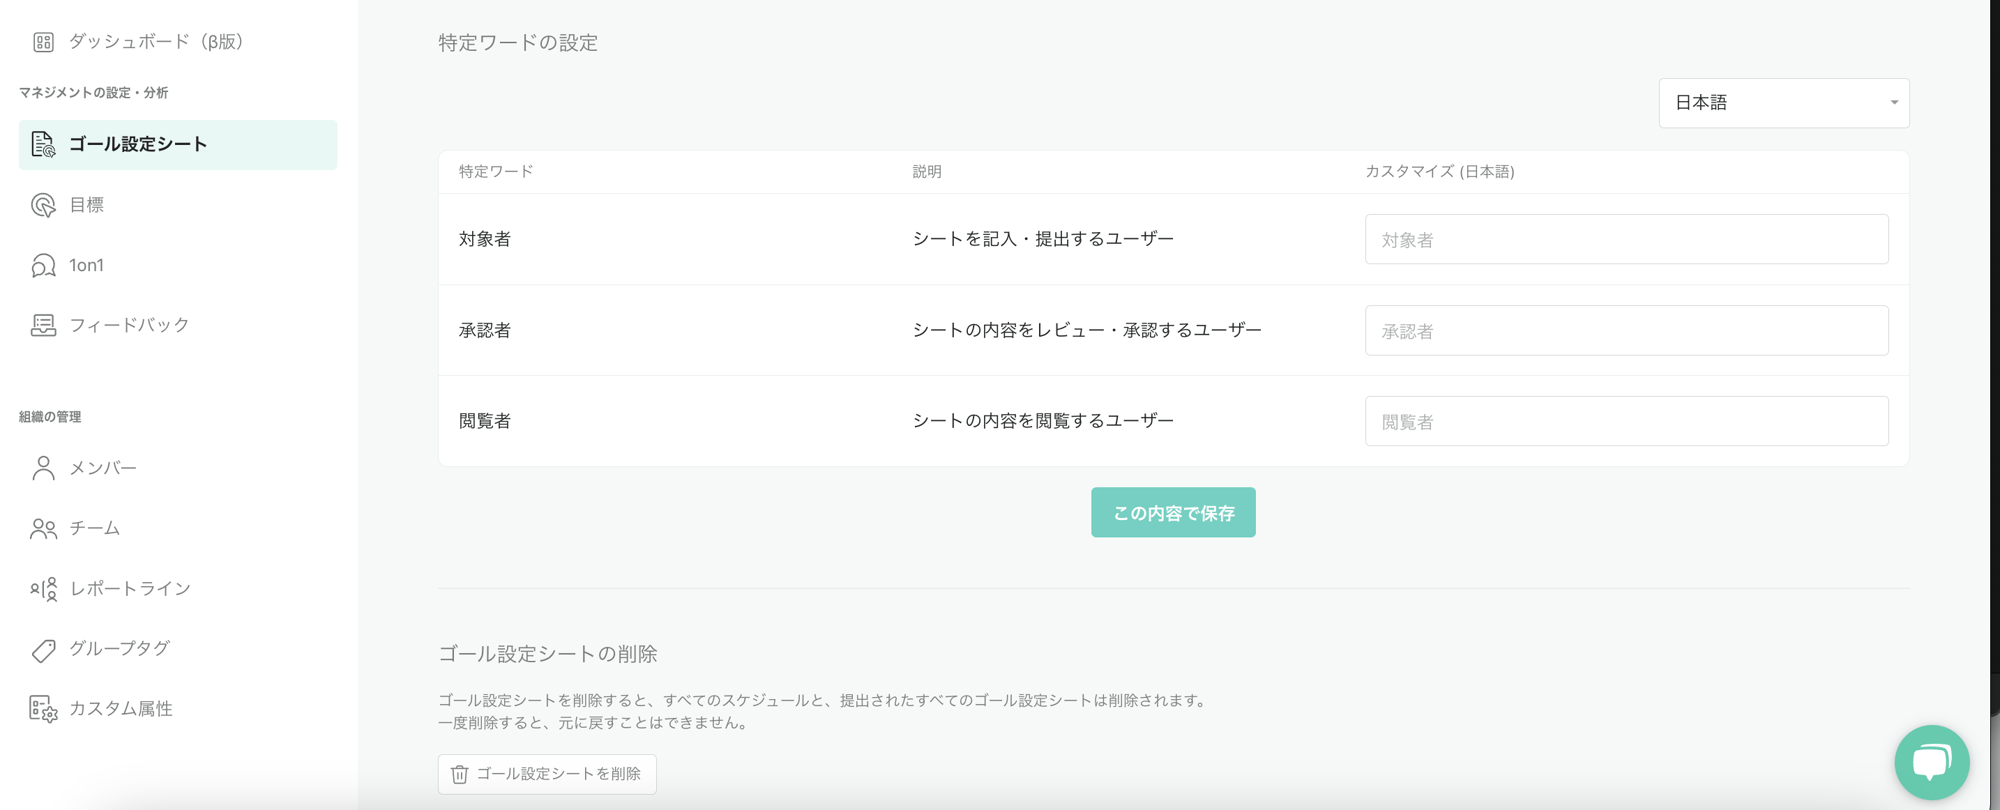This screenshot has width=2000, height=810.
Task: Click the Dashboard (β版) grid icon
Action: [43, 42]
